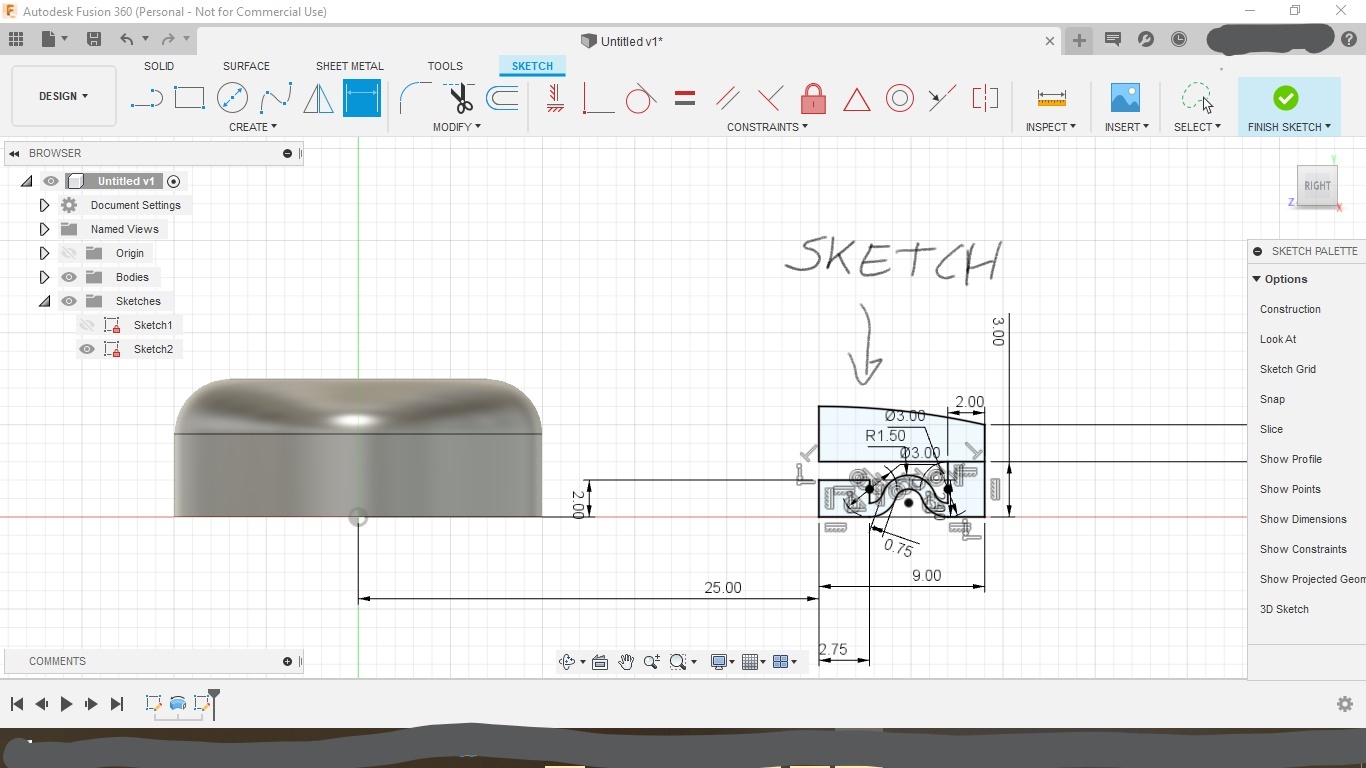Show the hidden Sketch1 in browser

click(x=87, y=325)
